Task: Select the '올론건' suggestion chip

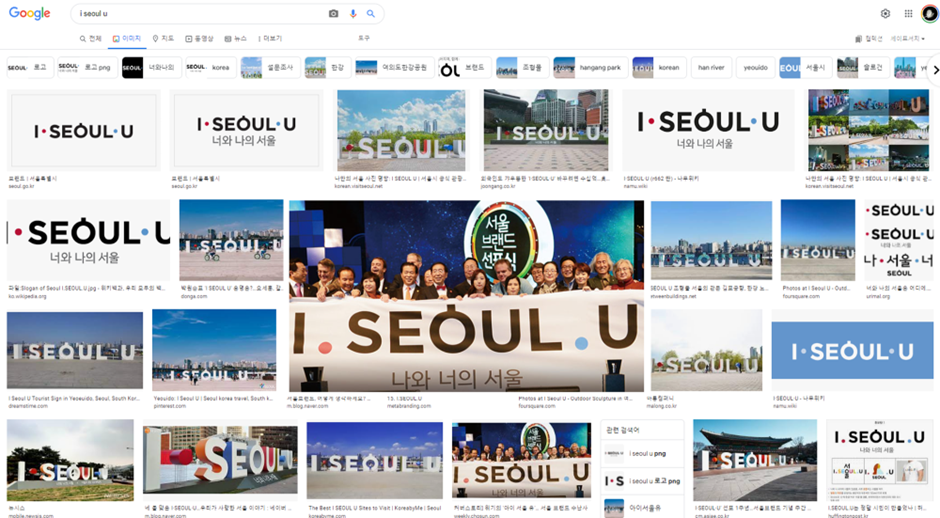Action: click(863, 68)
